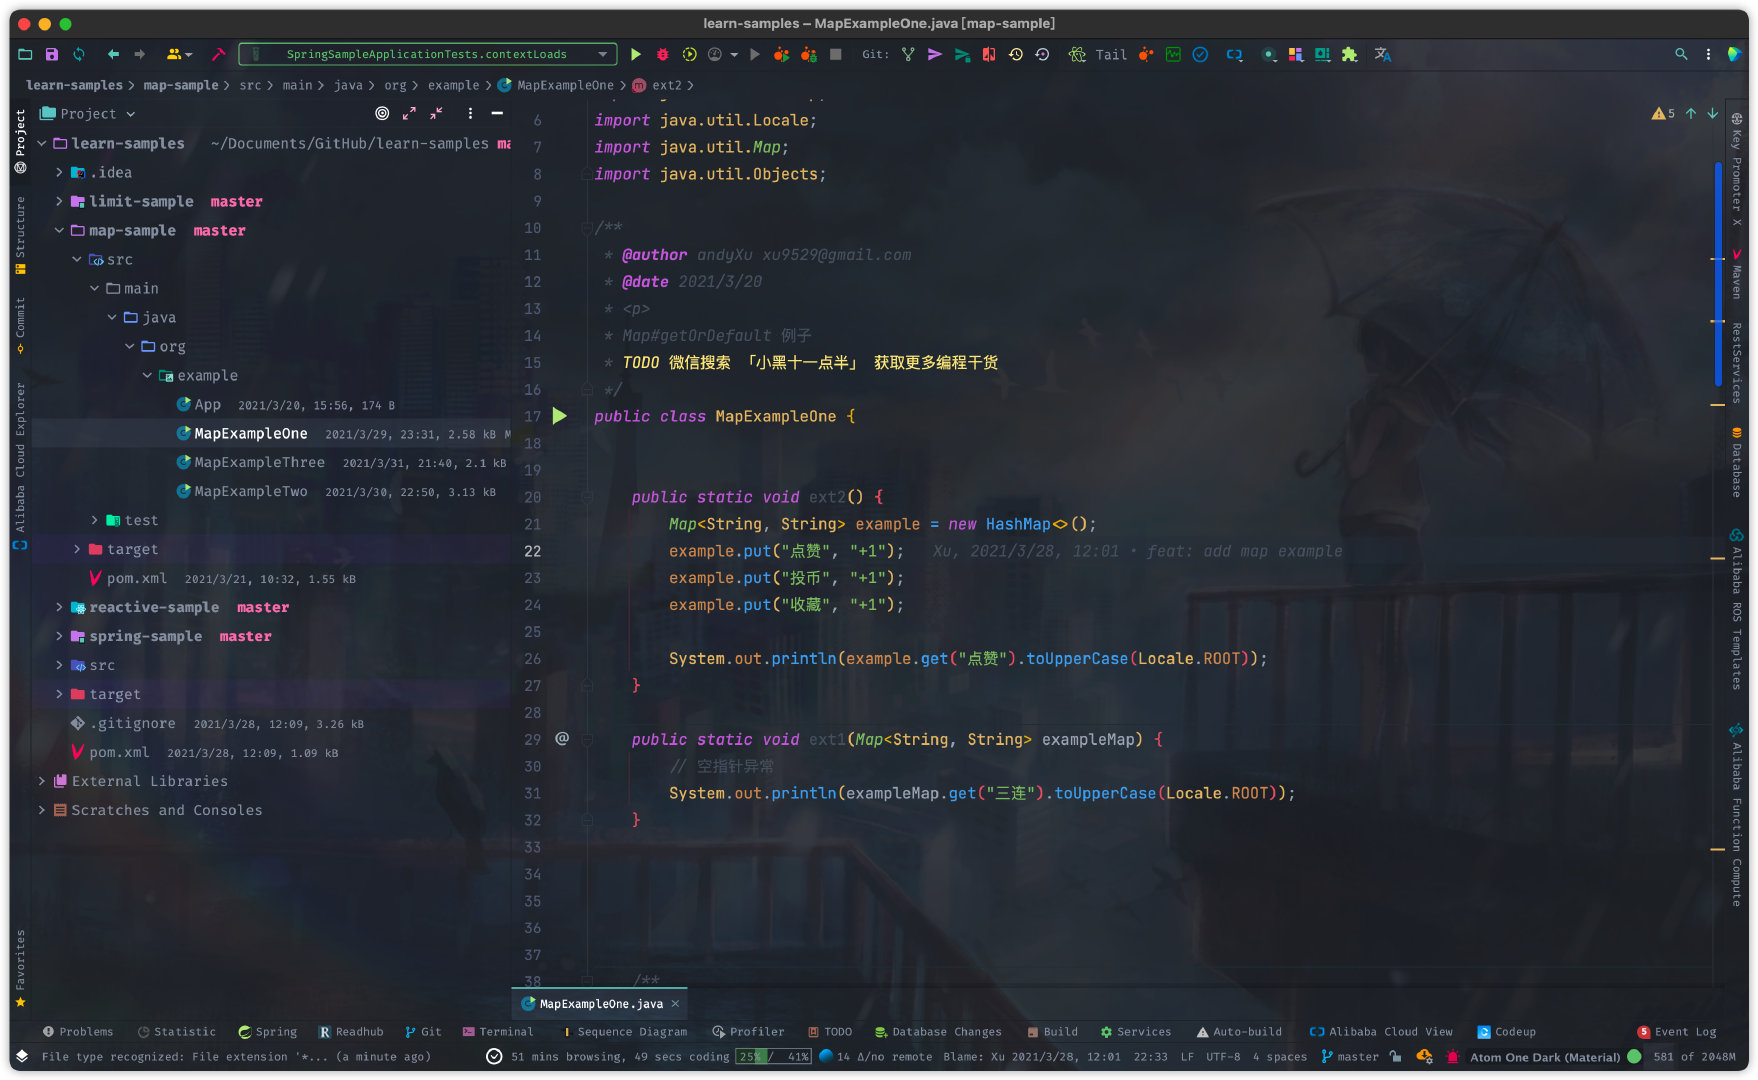The image size is (1758, 1080).
Task: Fold the Javadoc comment block at line 10
Action: pos(588,228)
